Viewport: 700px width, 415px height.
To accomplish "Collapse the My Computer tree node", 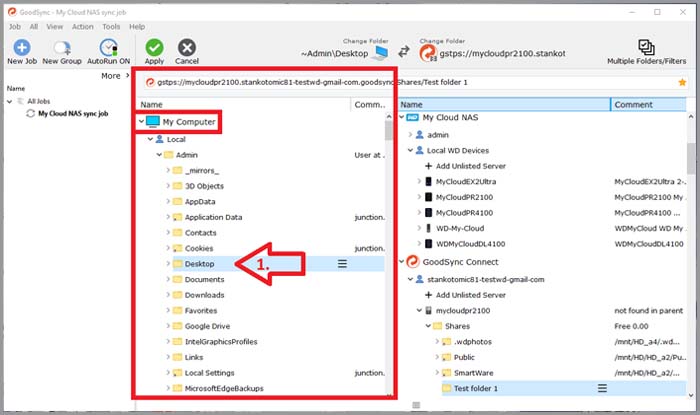I will click(141, 122).
